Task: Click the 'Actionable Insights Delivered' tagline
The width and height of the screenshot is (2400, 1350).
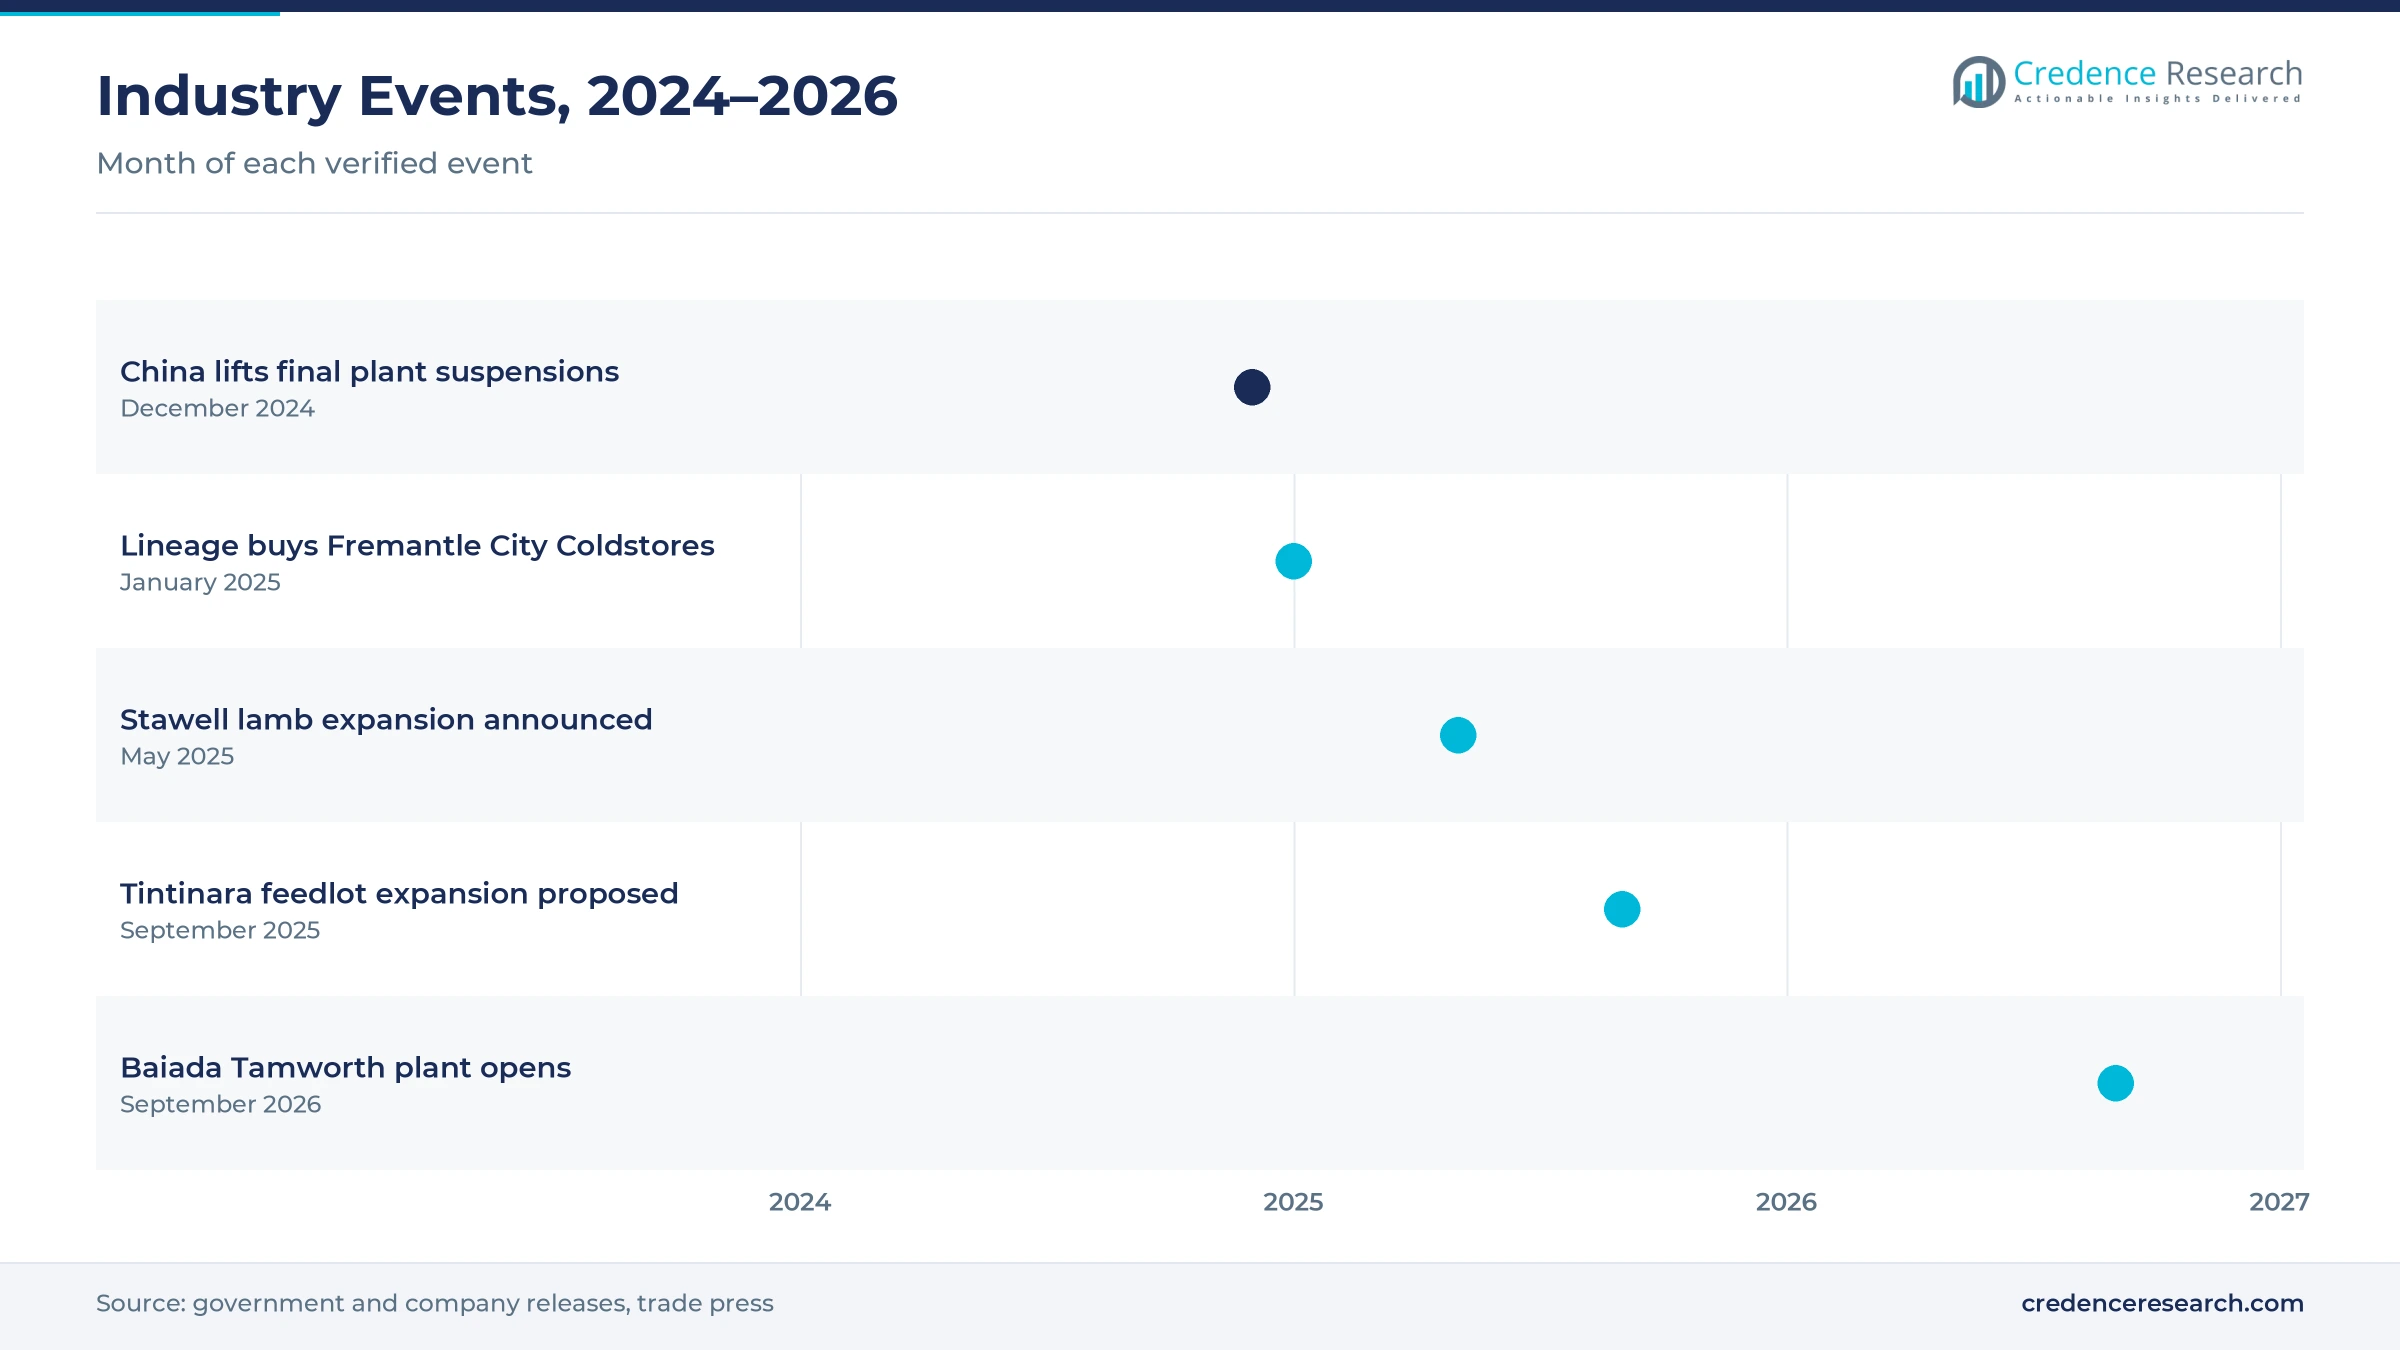Action: coord(2158,99)
